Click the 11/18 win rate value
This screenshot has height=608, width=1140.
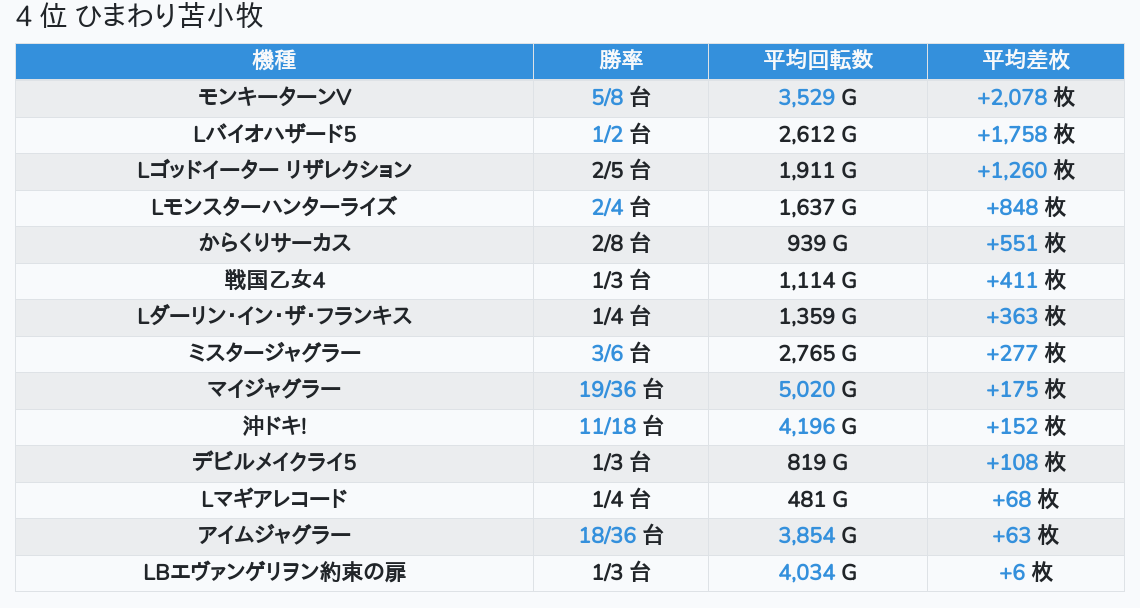(x=608, y=426)
